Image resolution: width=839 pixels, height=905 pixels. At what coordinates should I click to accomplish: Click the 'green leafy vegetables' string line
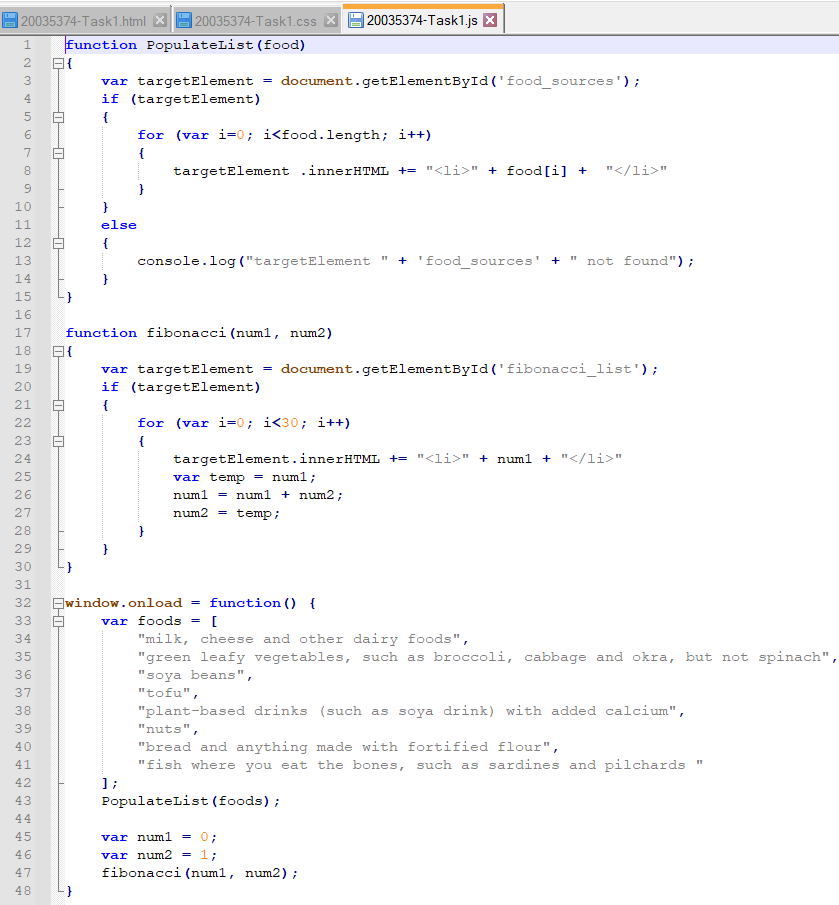point(483,657)
